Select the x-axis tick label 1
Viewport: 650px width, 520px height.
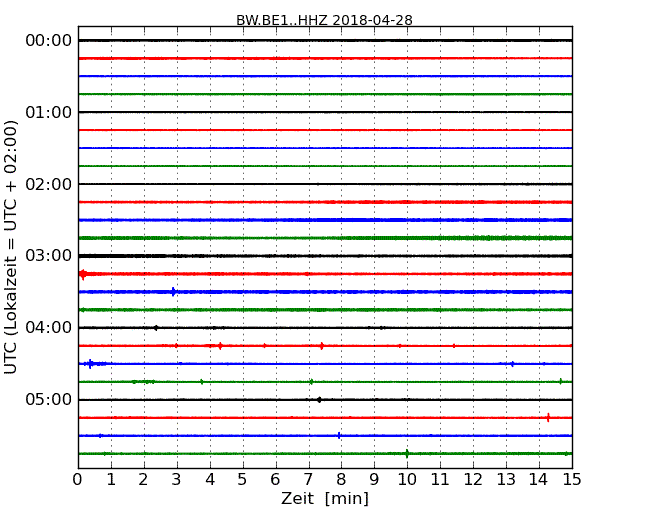(x=111, y=480)
